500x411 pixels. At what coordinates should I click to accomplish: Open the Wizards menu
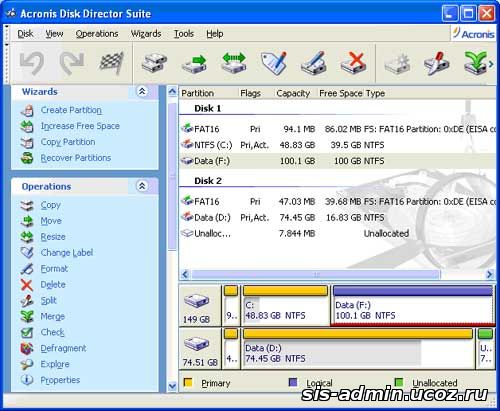point(146,34)
